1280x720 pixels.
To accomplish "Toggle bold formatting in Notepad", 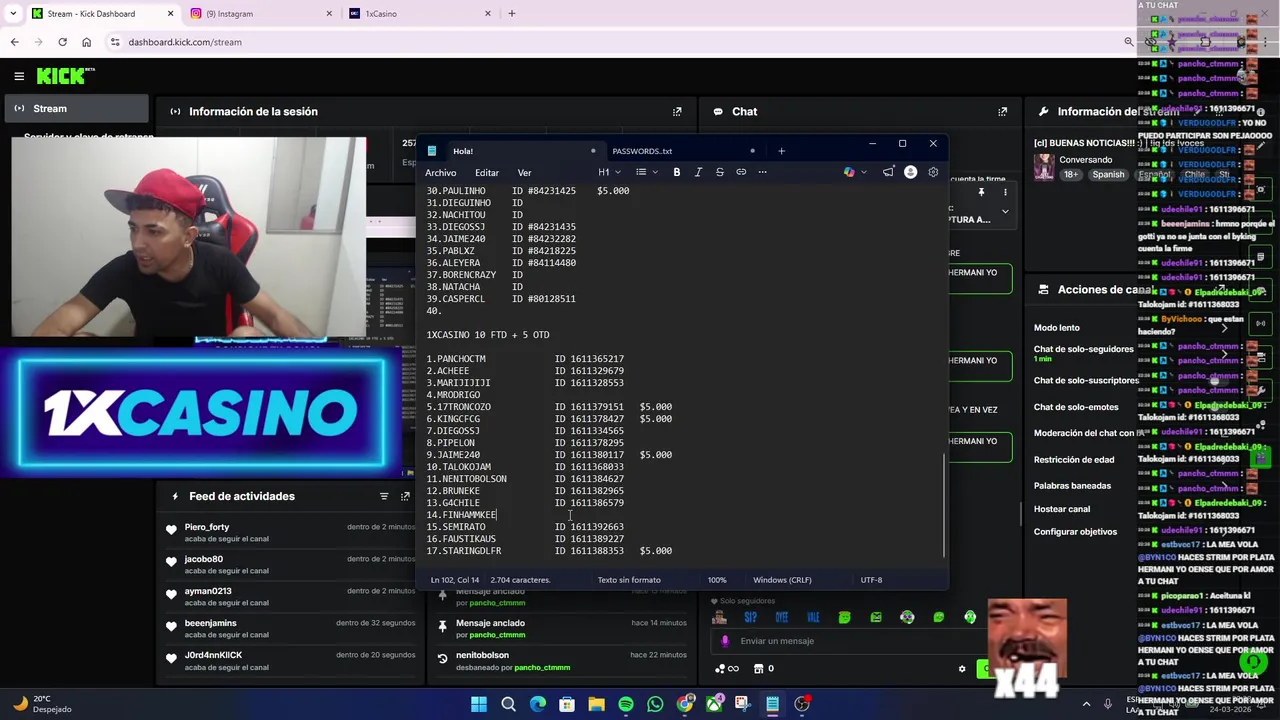I will (677, 172).
